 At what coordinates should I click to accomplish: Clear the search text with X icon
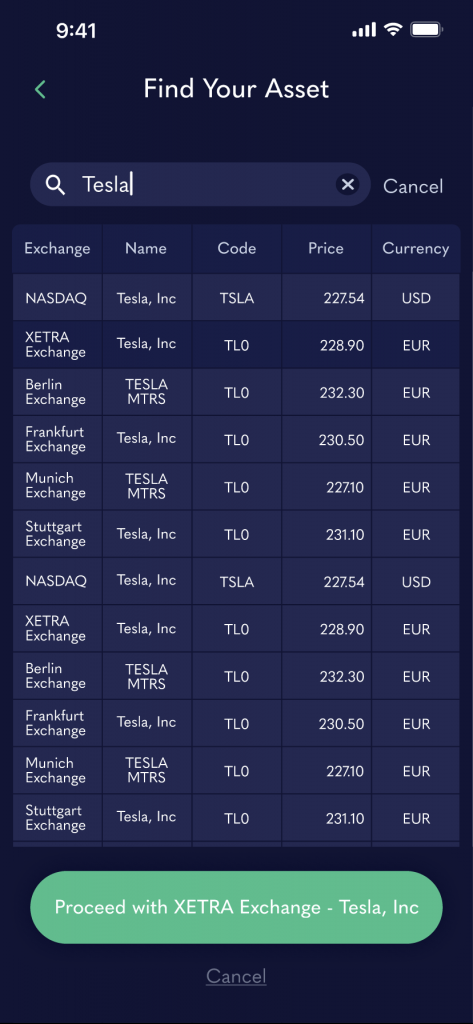pos(348,185)
